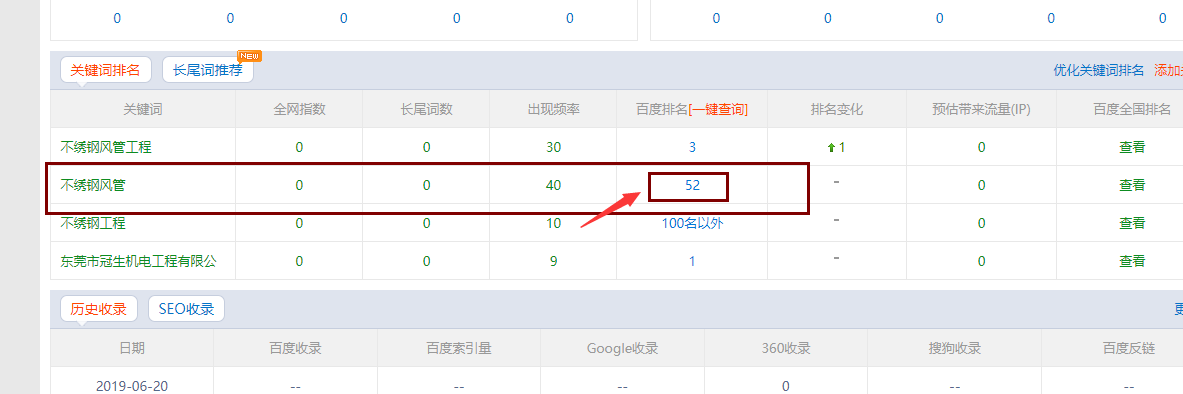Viewport: 1183px width, 394px height.
Task: Click the 出现频率 column header
Action: point(554,109)
